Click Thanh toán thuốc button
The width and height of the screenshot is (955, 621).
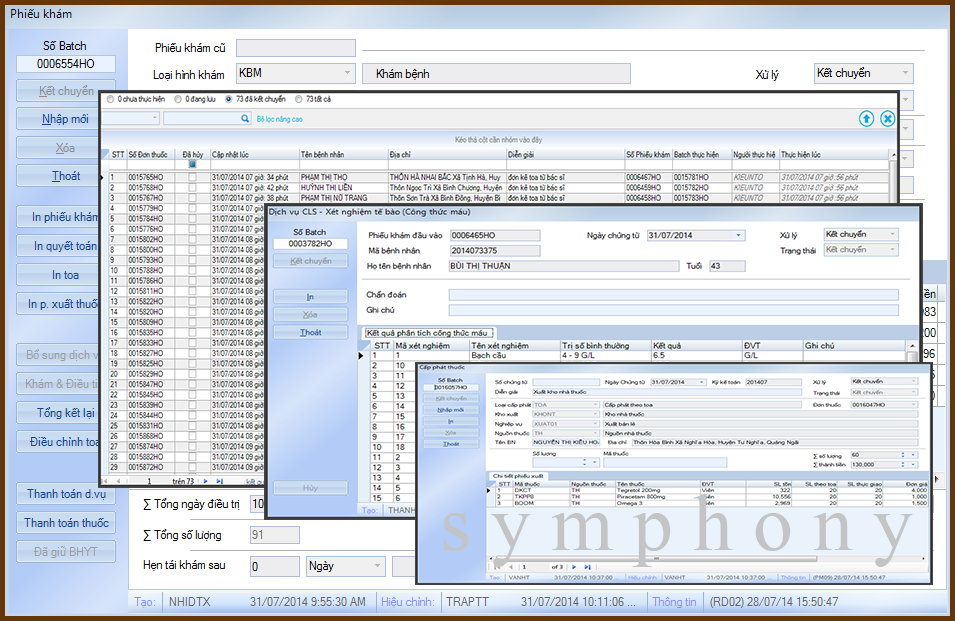click(x=66, y=523)
